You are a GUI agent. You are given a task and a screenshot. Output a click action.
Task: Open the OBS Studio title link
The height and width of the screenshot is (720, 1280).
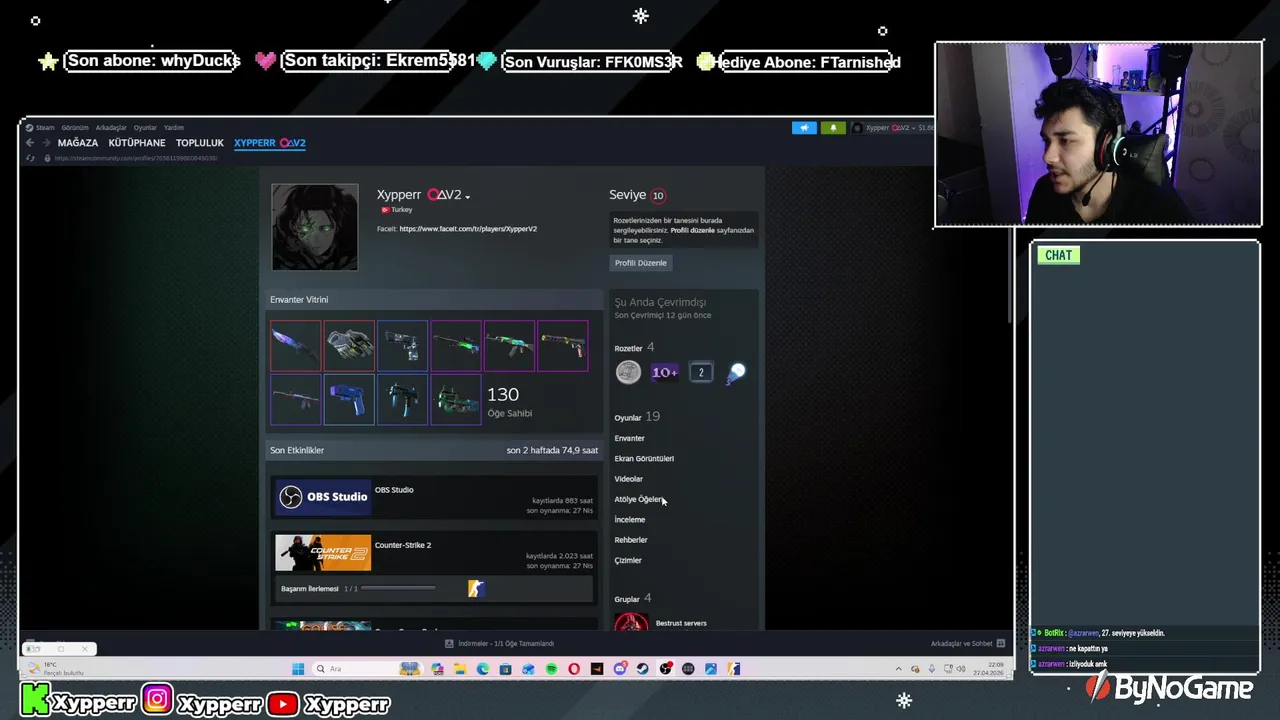[394, 490]
